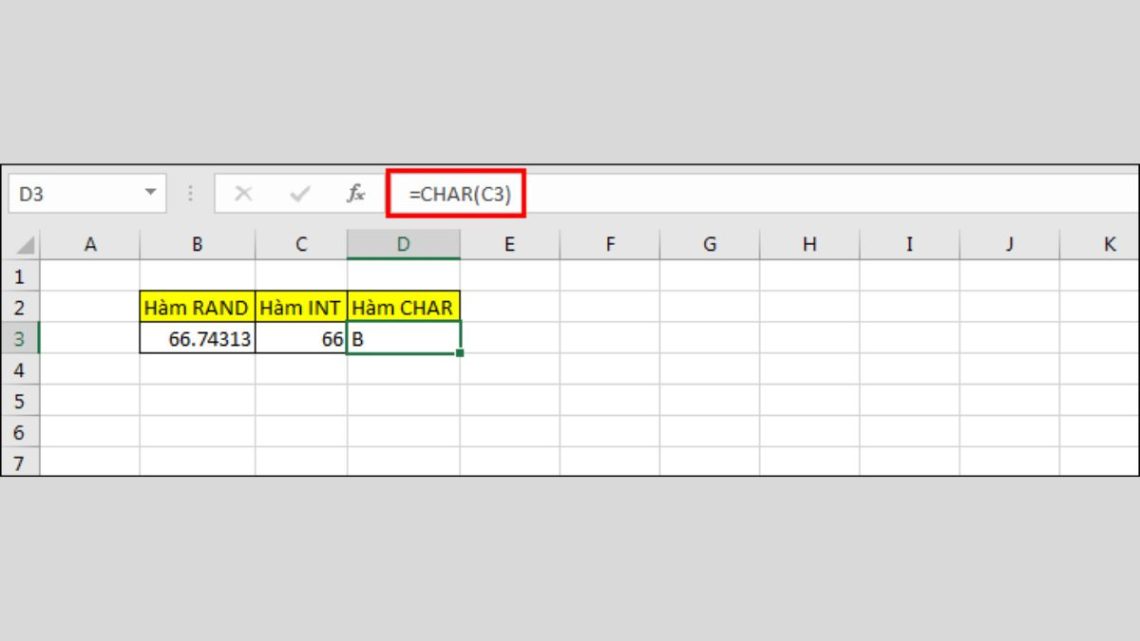The width and height of the screenshot is (1140, 641).
Task: Select row header 7
Action: [x=19, y=463]
